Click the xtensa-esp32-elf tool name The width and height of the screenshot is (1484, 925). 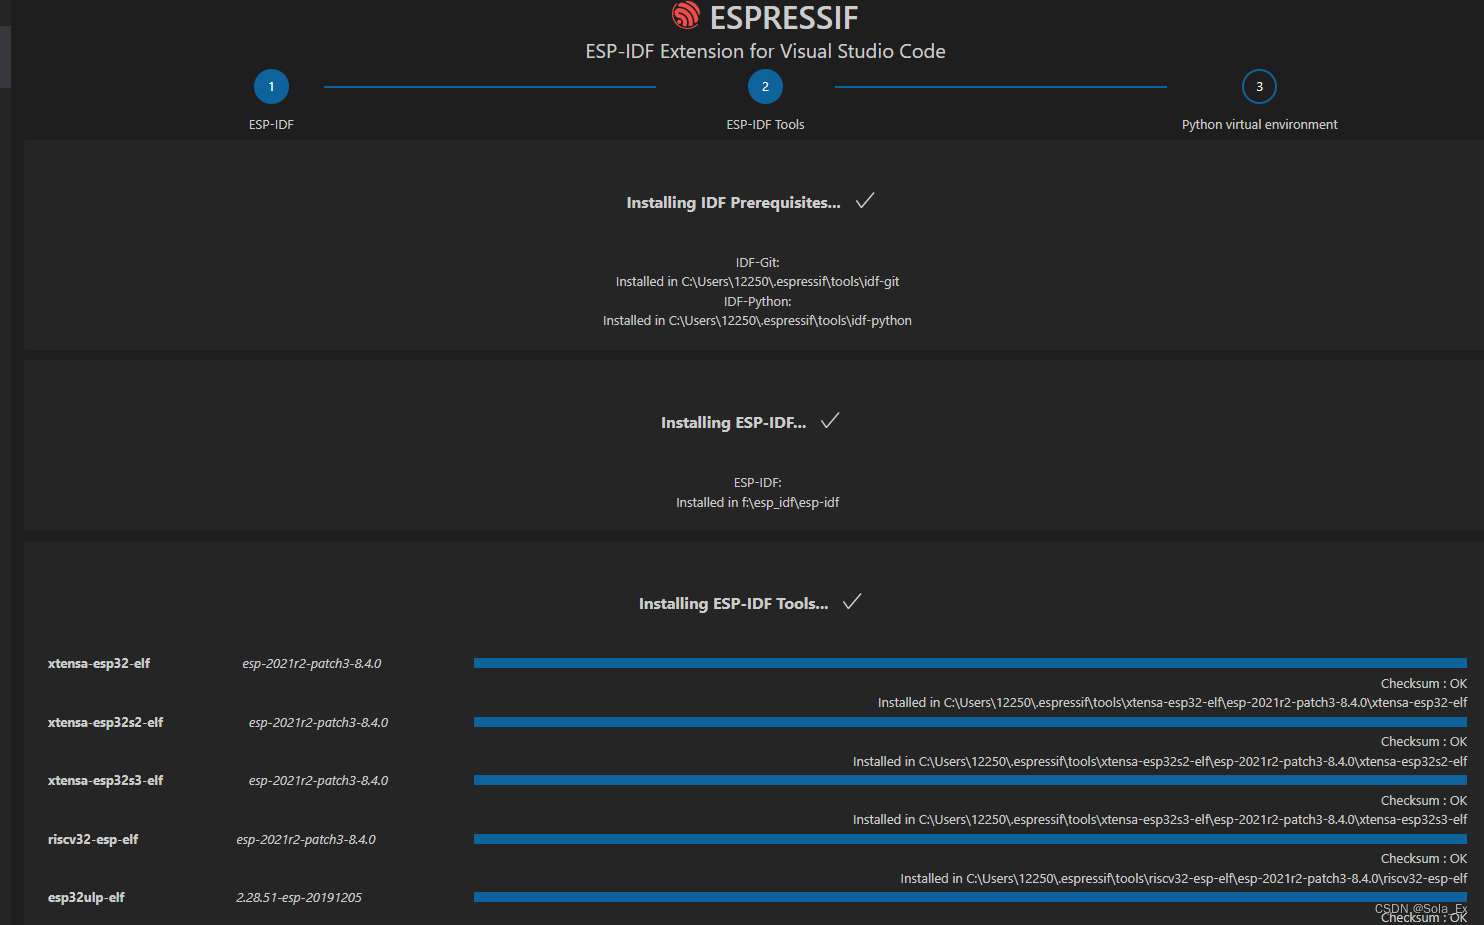point(99,664)
